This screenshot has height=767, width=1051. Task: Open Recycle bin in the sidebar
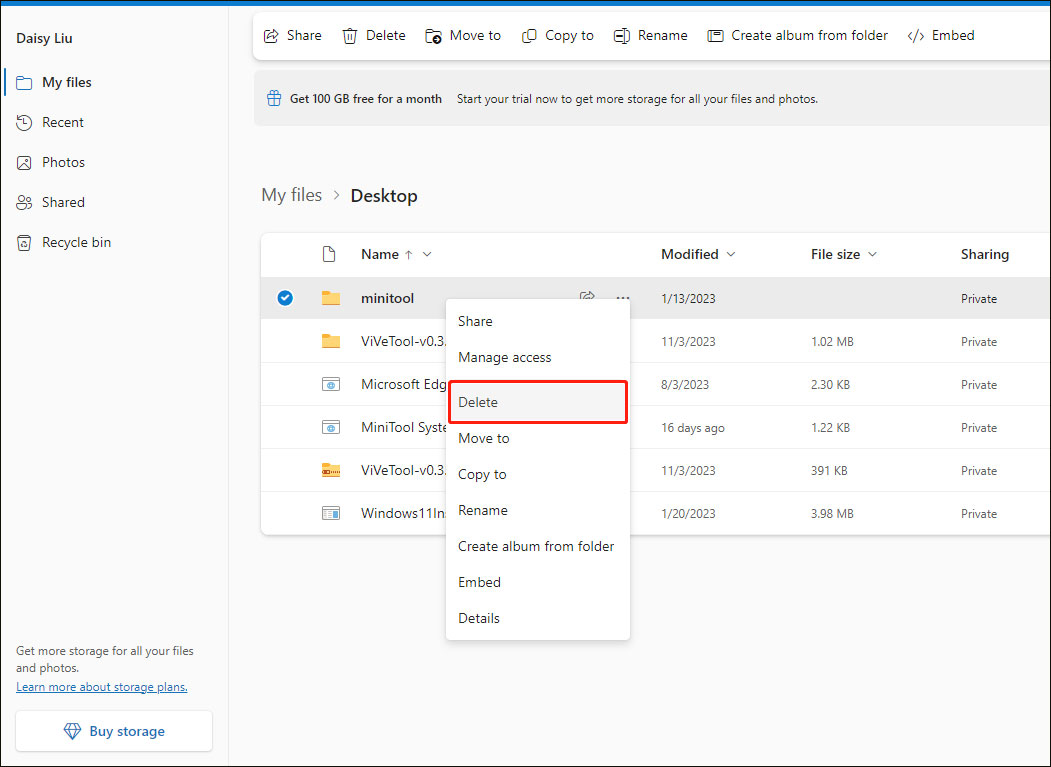click(64, 243)
